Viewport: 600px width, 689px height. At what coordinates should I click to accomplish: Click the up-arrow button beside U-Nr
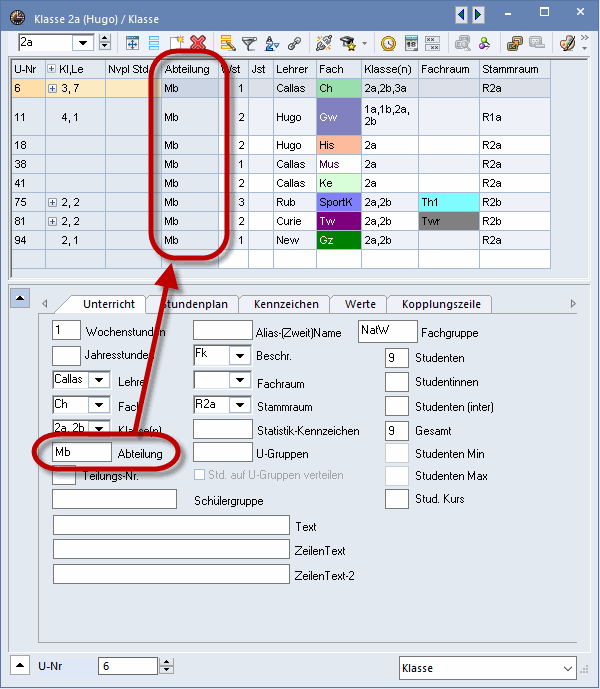coord(20,665)
